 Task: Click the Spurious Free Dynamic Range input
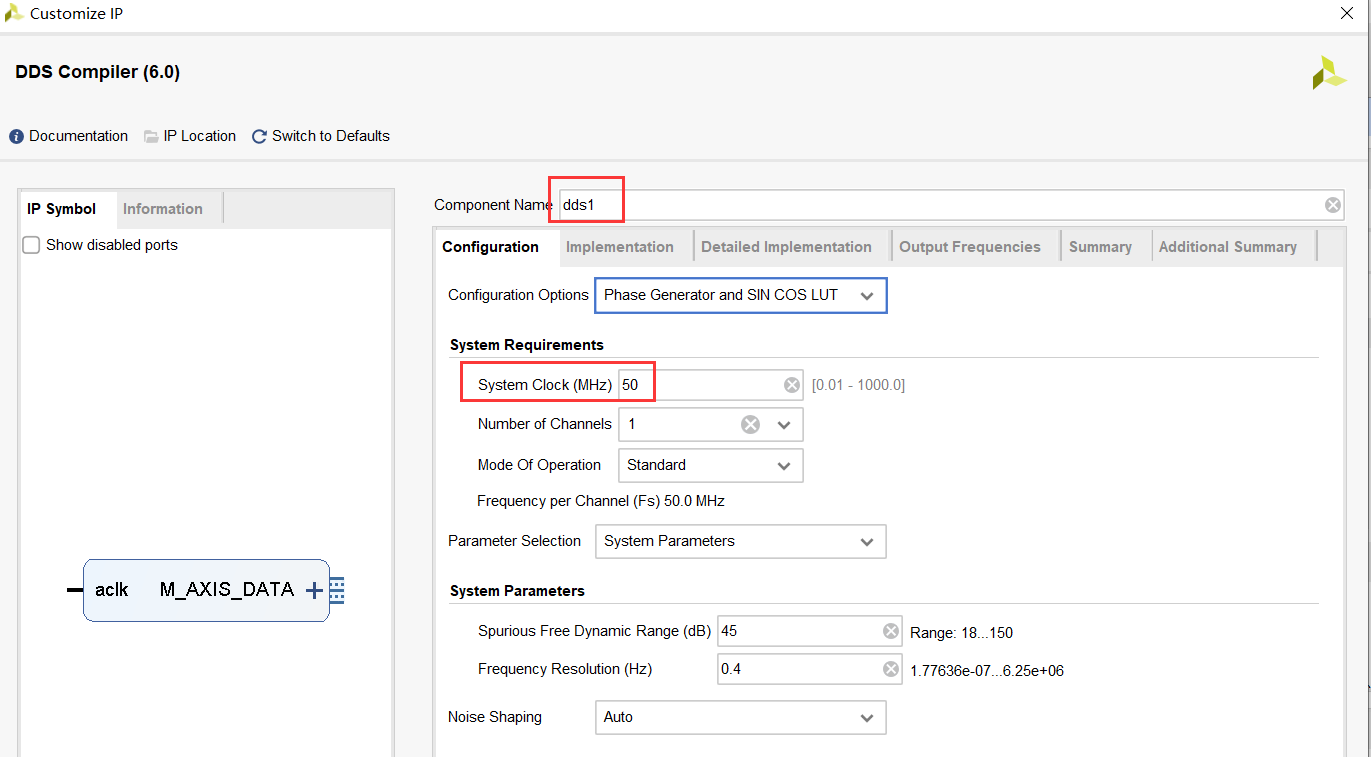point(810,631)
